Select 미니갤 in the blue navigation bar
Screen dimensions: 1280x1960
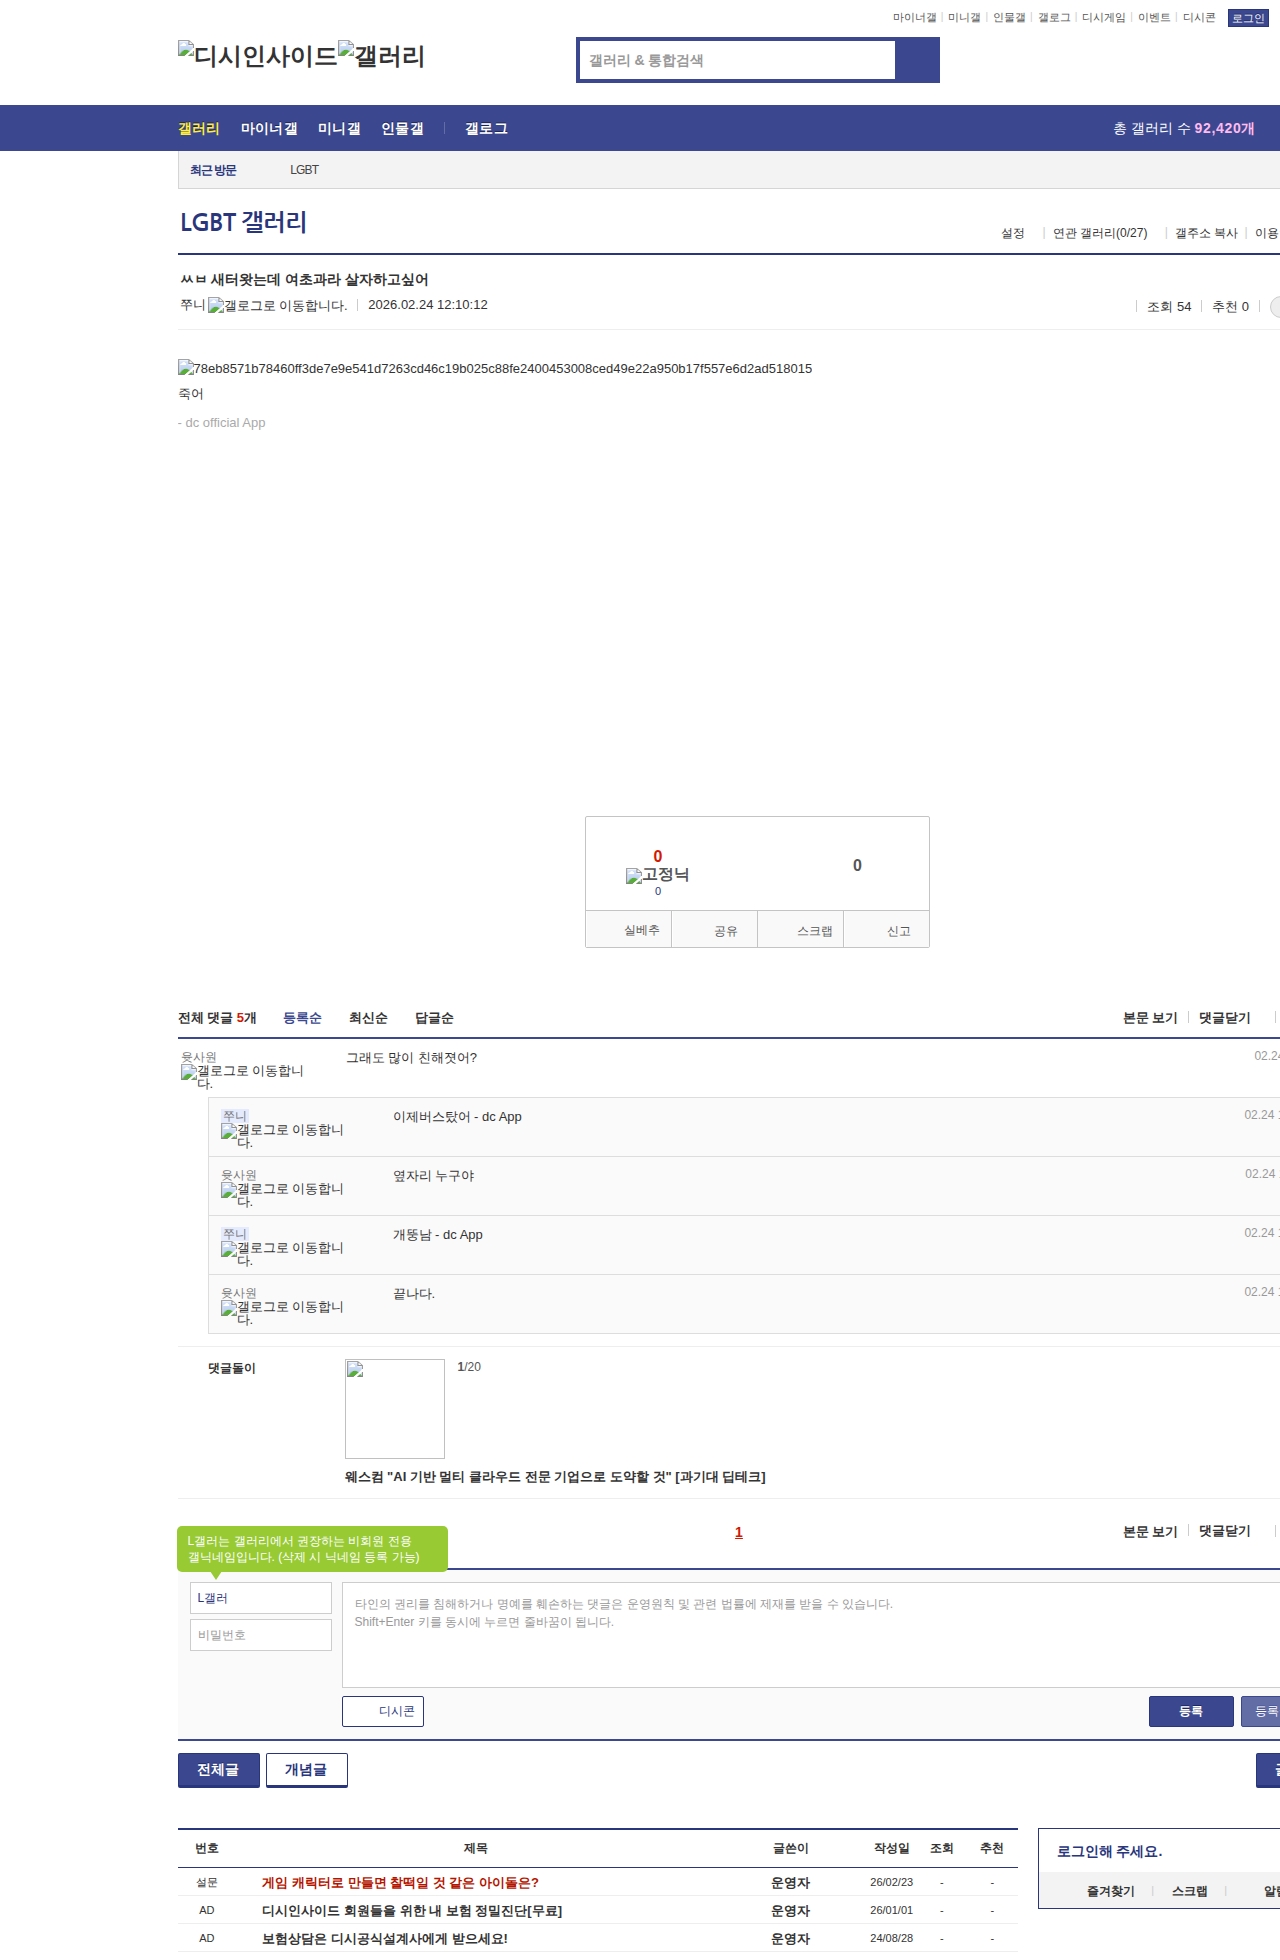(x=339, y=129)
